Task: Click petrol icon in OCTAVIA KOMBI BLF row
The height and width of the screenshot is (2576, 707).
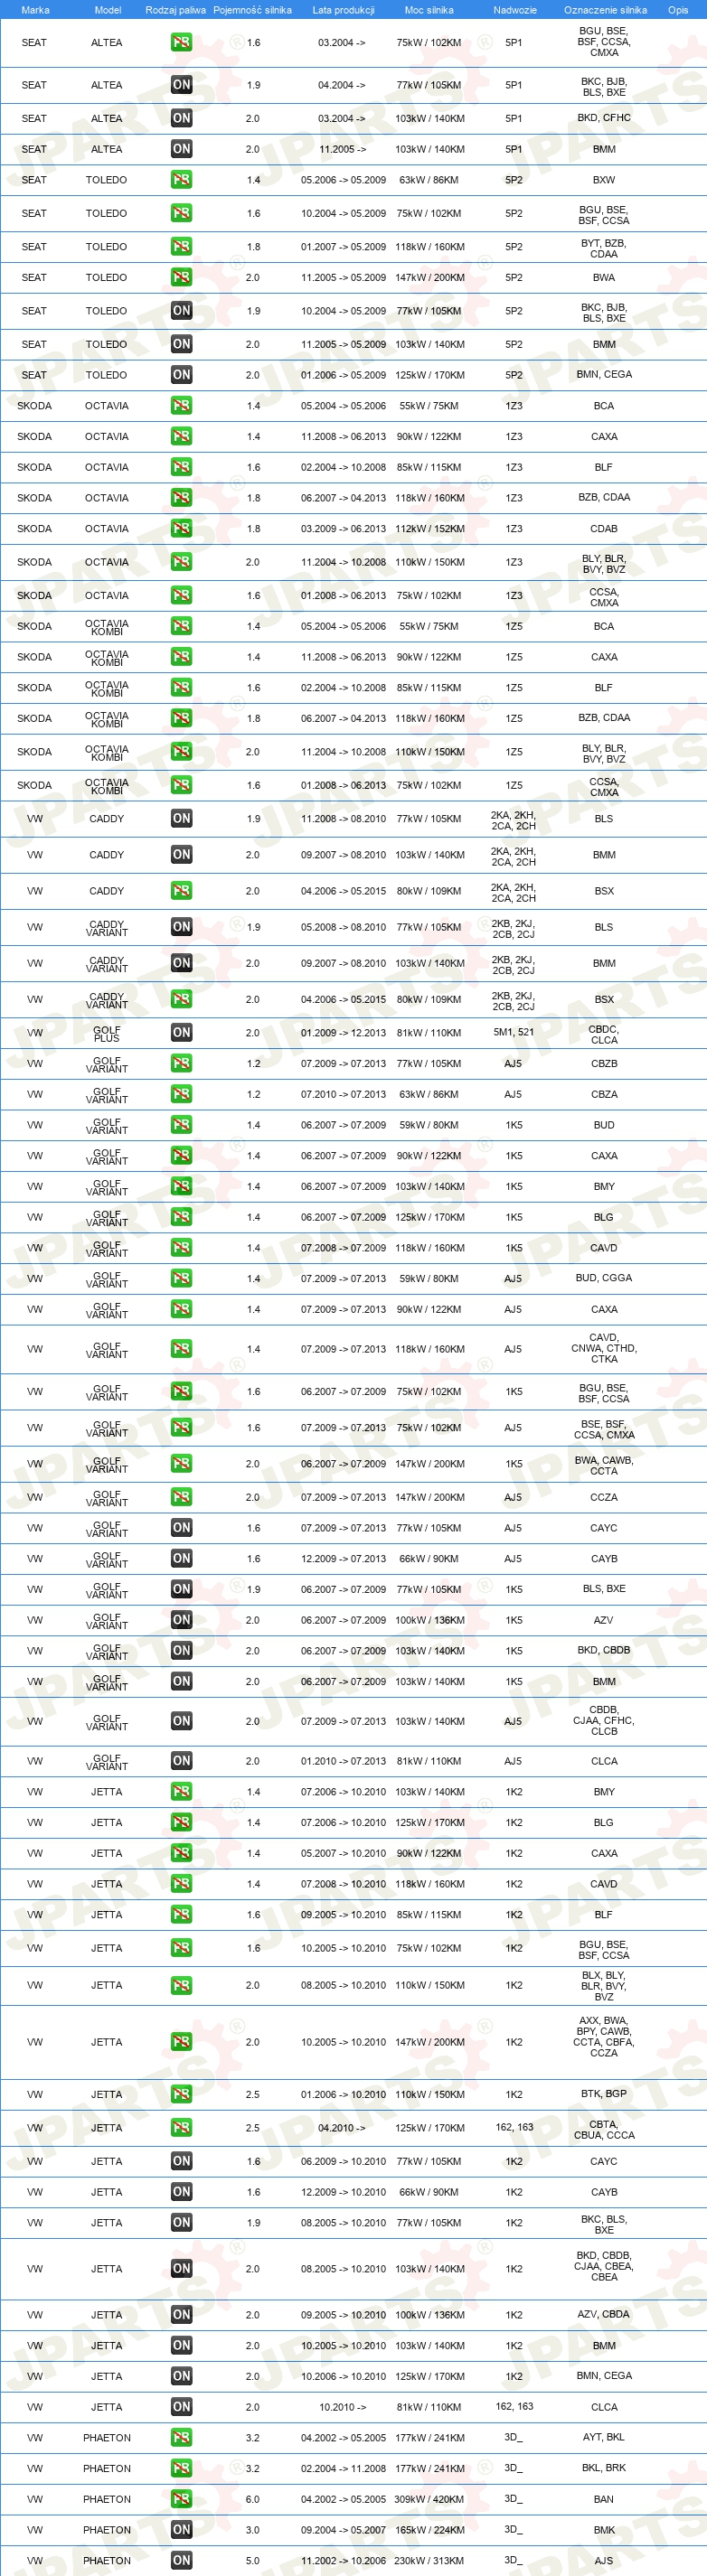Action: (181, 687)
